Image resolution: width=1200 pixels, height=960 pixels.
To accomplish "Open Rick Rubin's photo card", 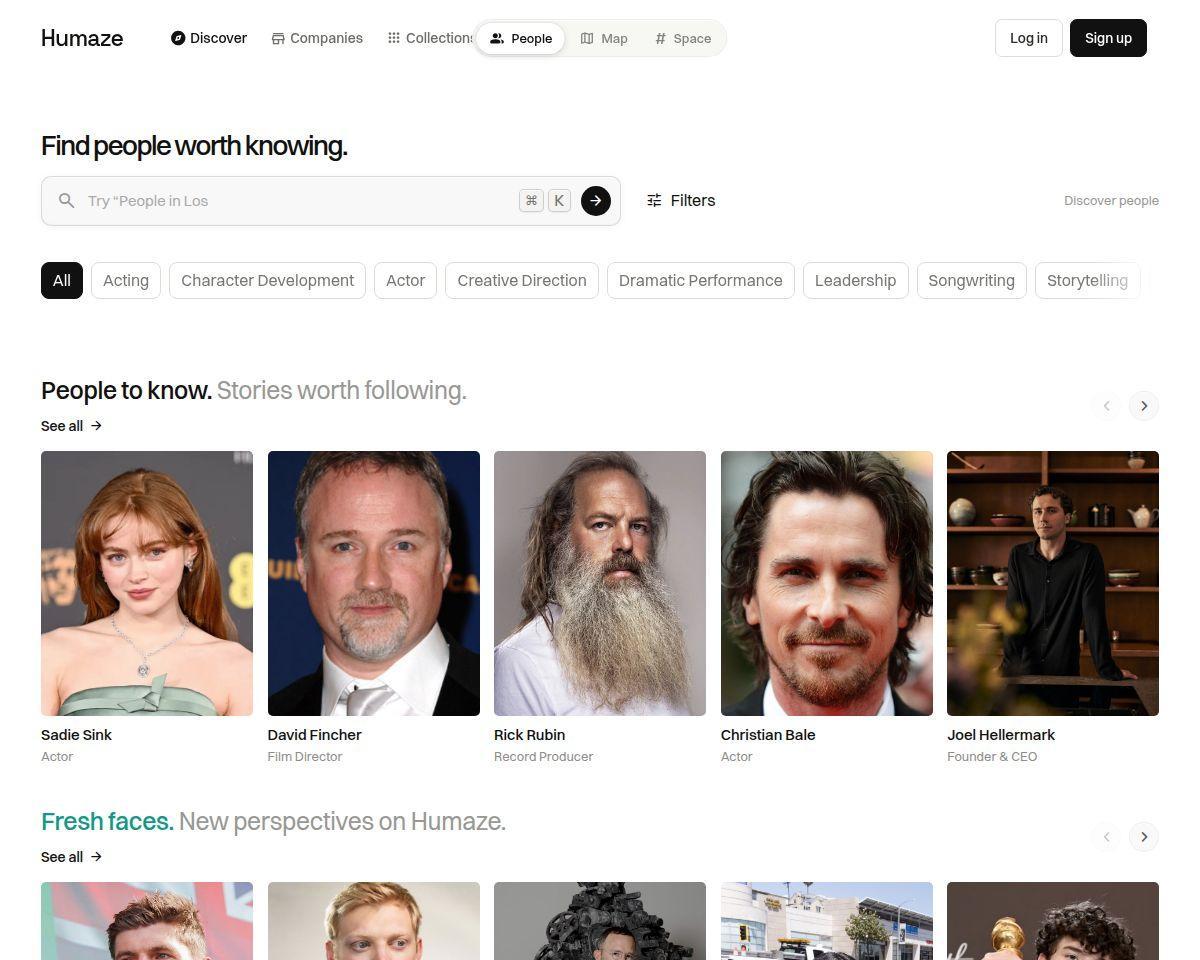I will point(600,583).
